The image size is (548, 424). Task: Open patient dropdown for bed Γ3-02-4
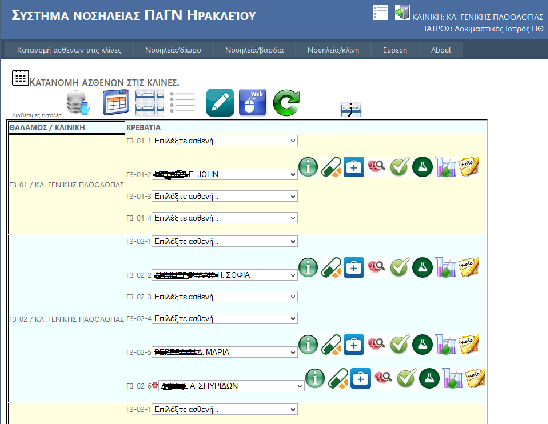click(224, 318)
